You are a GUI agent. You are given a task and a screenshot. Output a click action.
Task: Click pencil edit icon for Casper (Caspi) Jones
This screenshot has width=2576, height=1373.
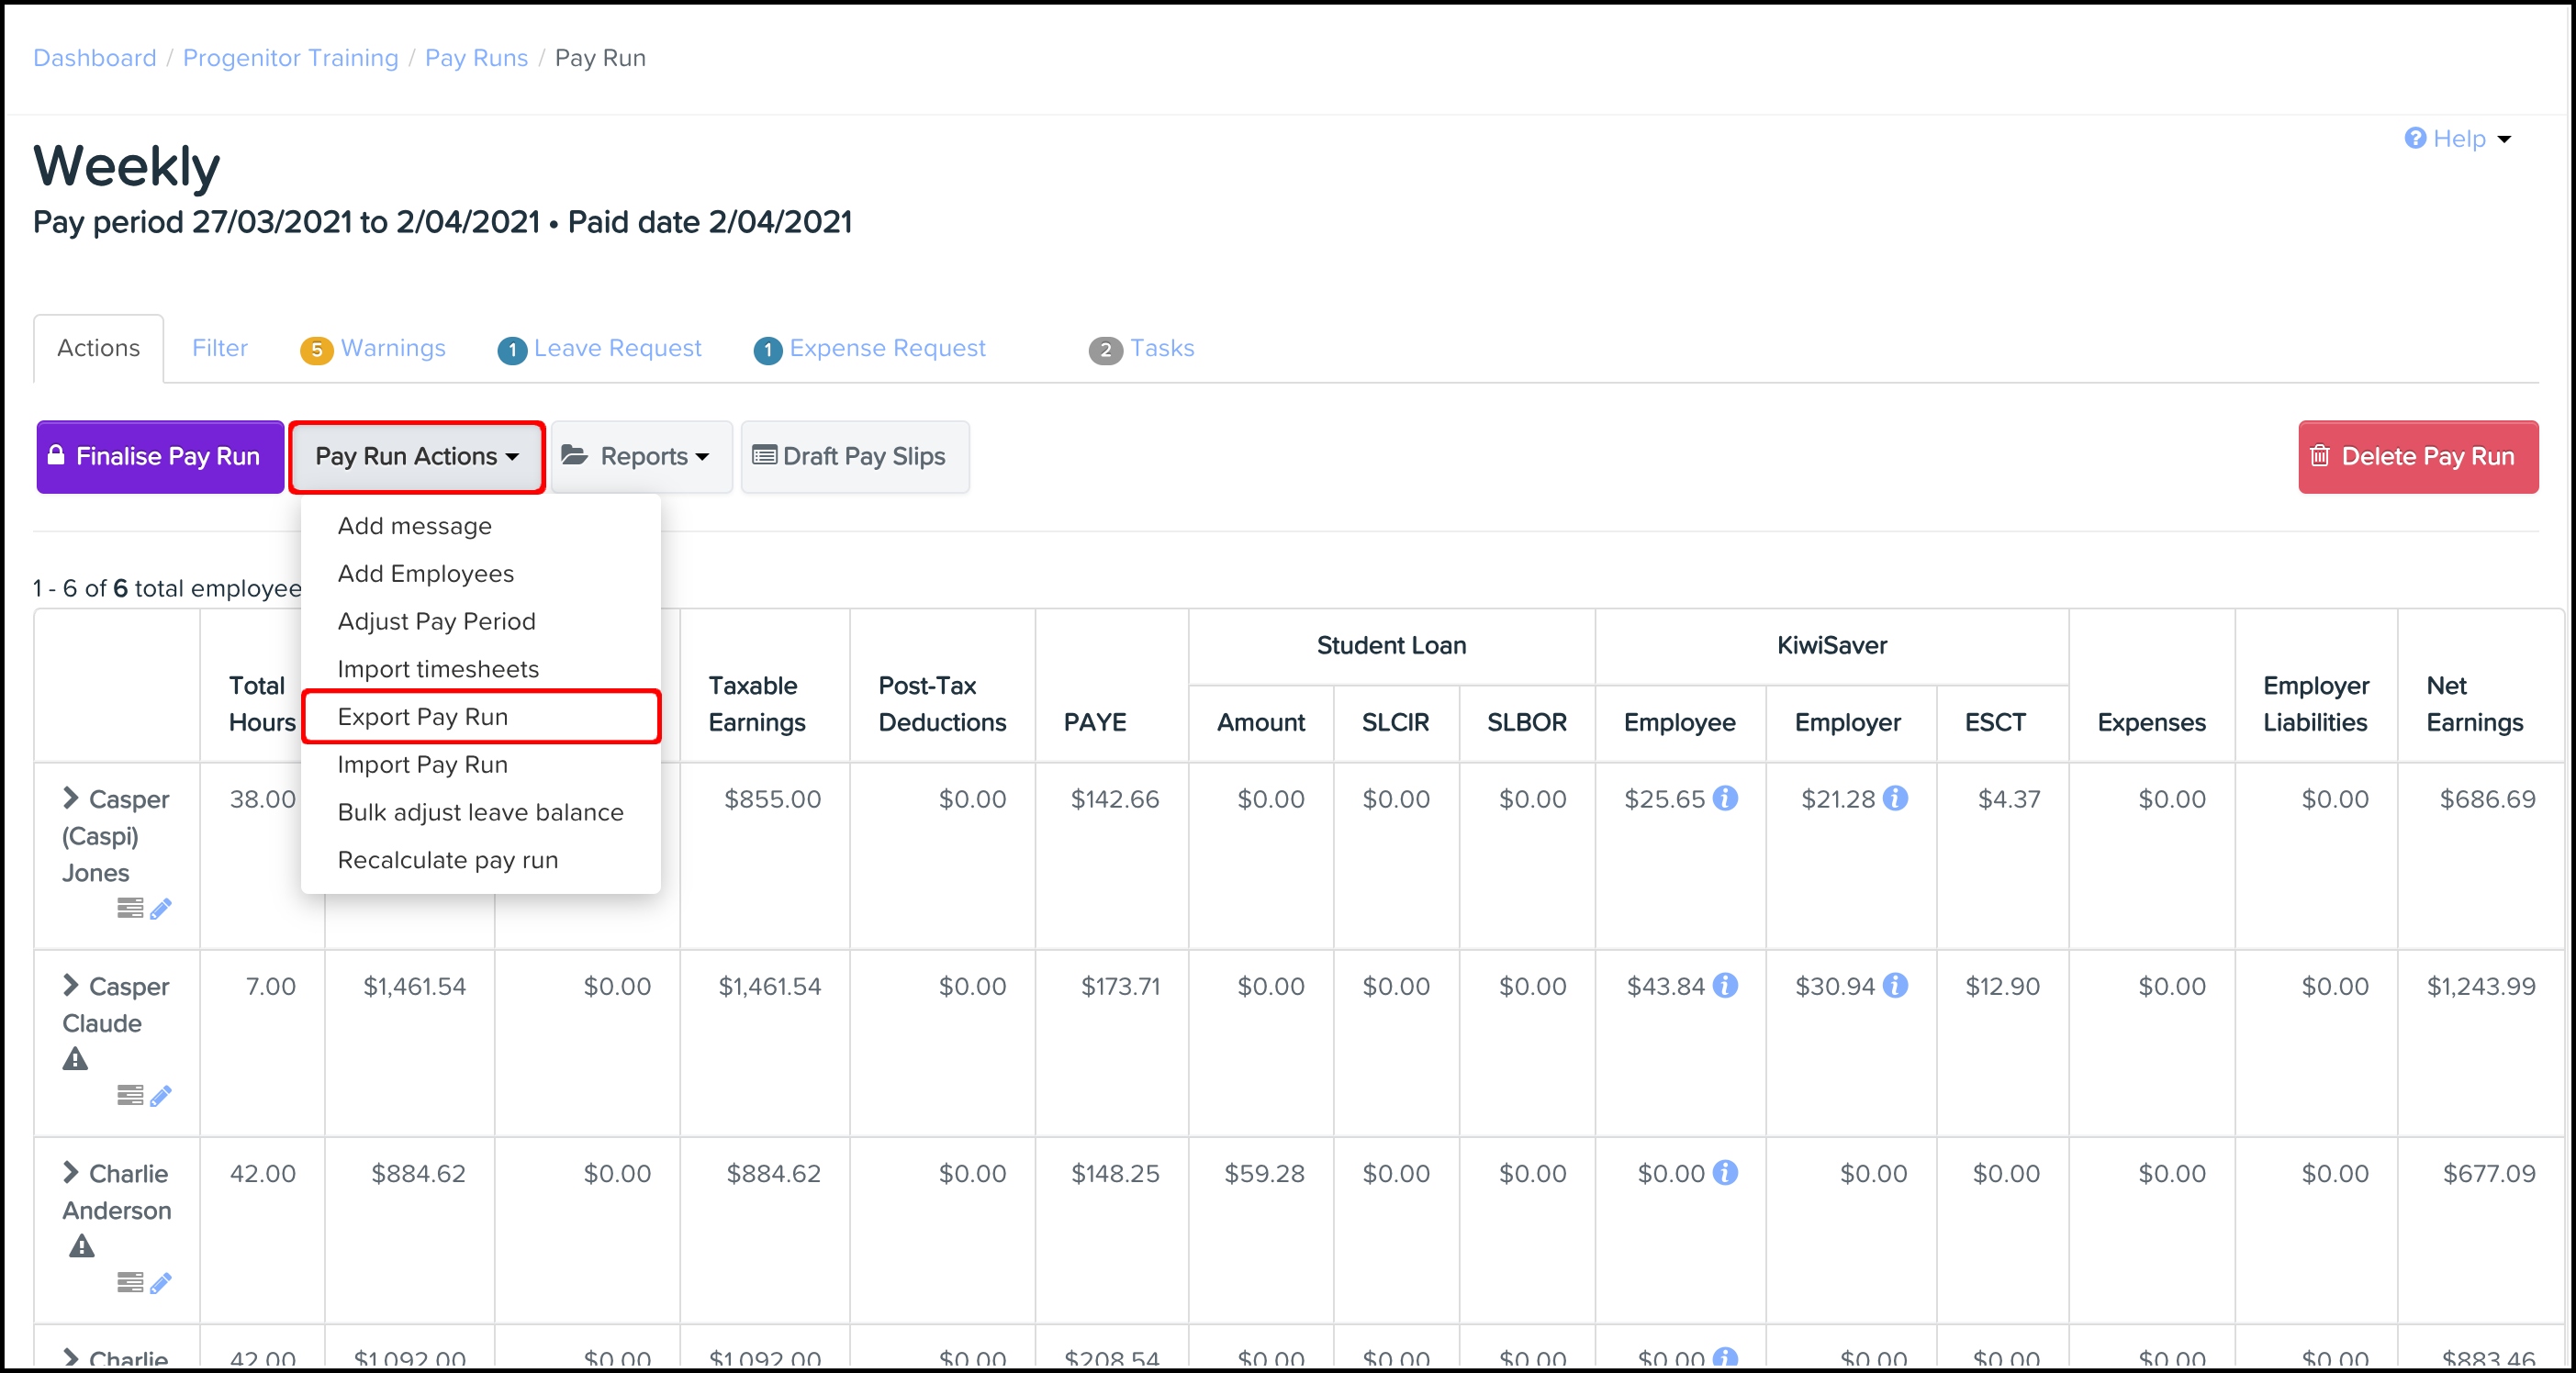161,908
